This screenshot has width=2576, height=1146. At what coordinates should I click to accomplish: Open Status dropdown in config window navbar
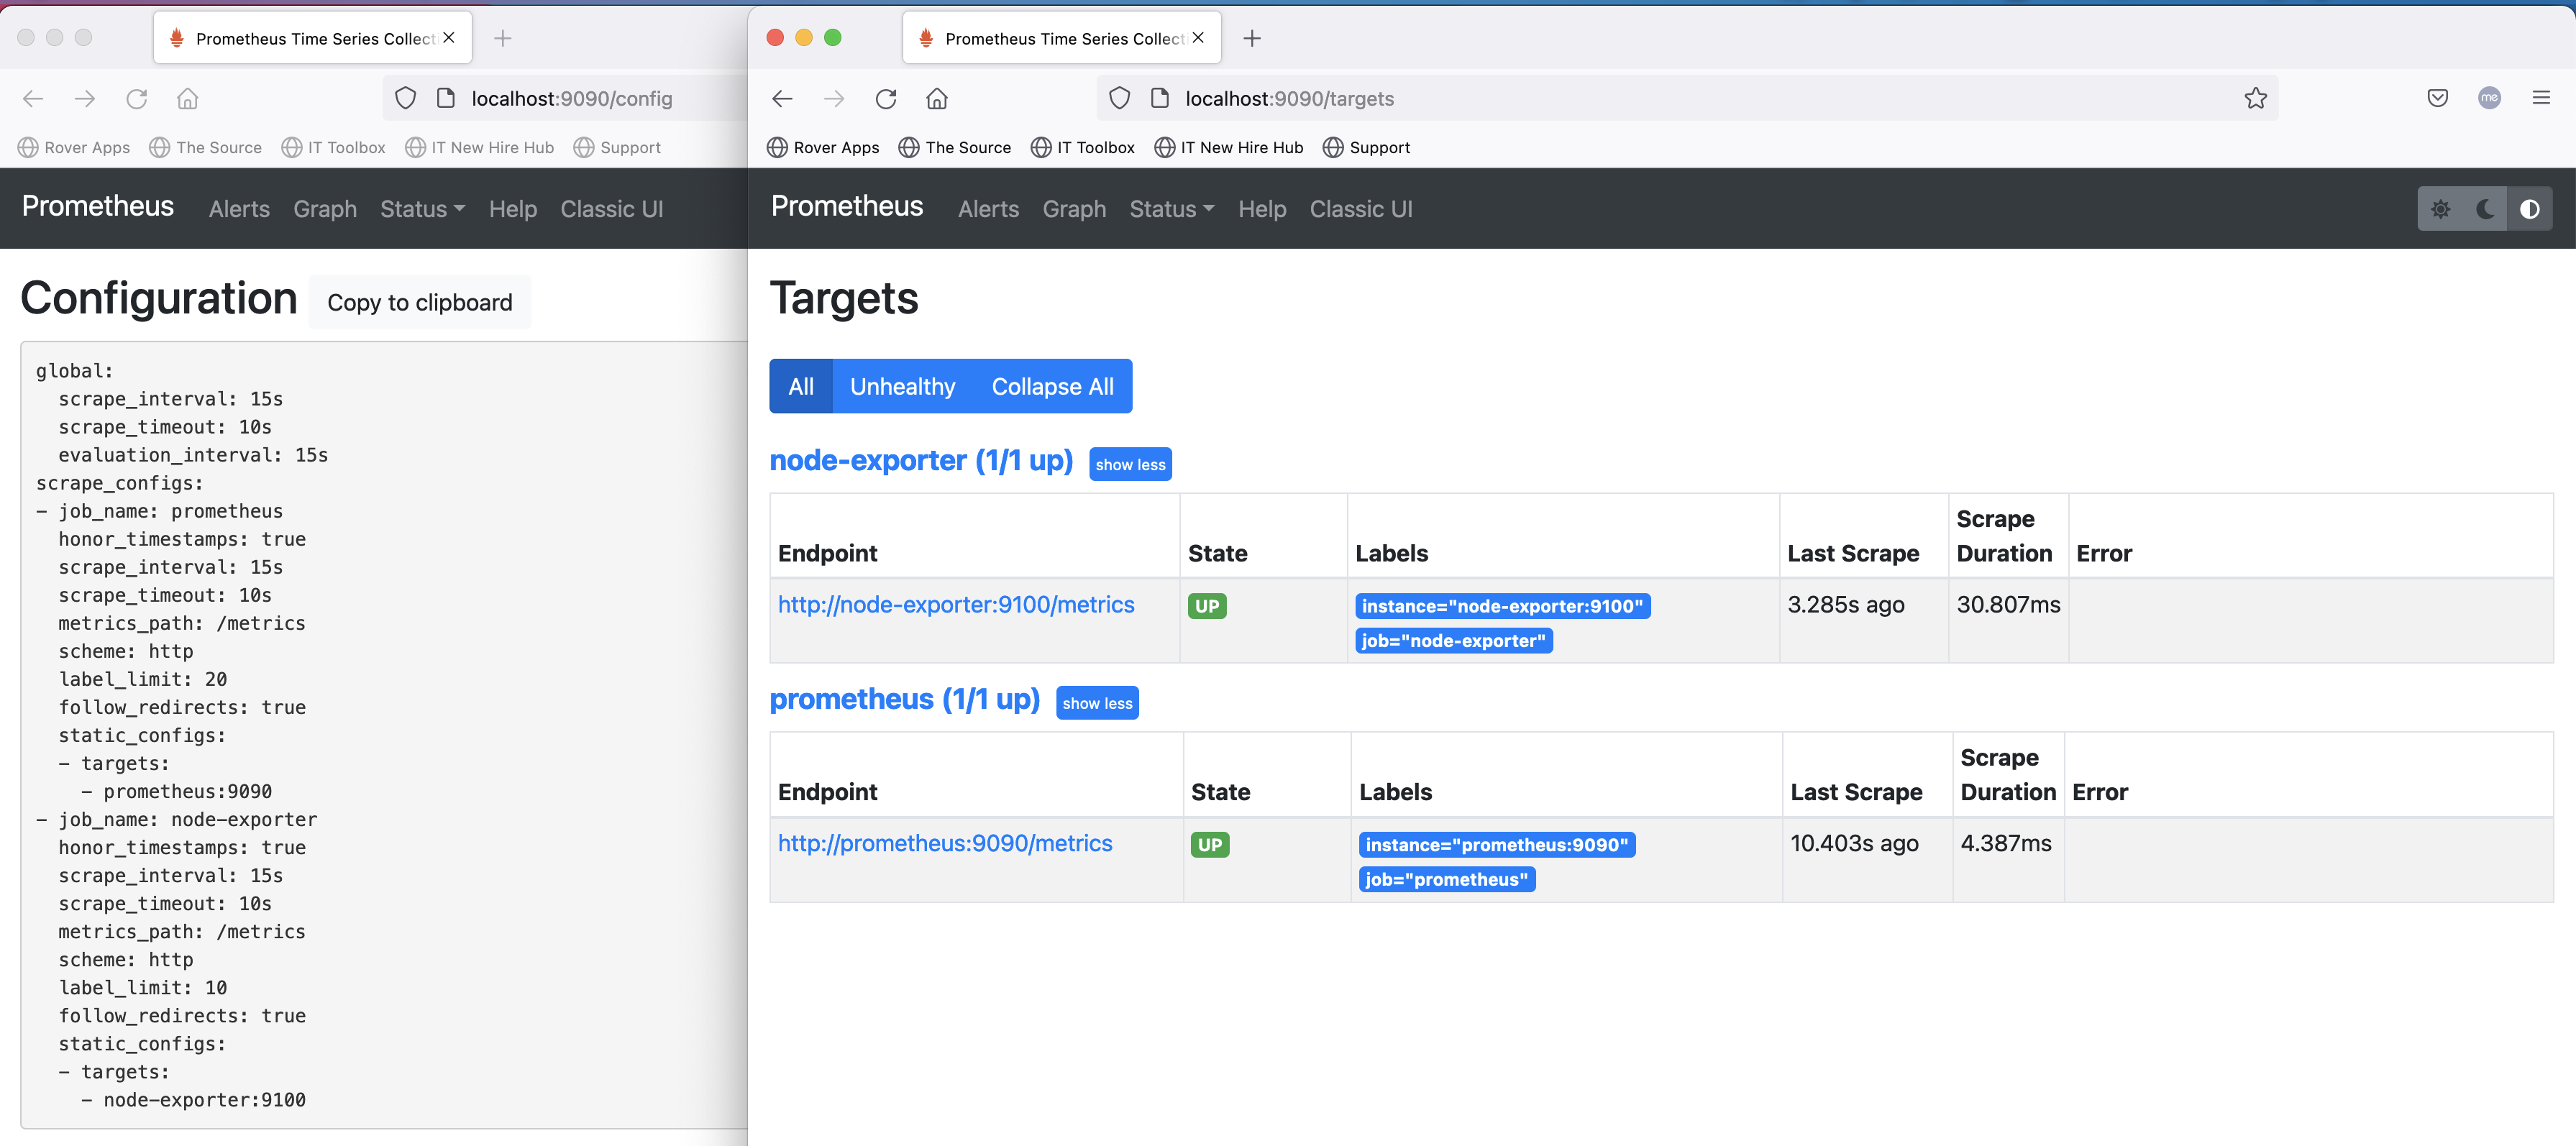(423, 209)
